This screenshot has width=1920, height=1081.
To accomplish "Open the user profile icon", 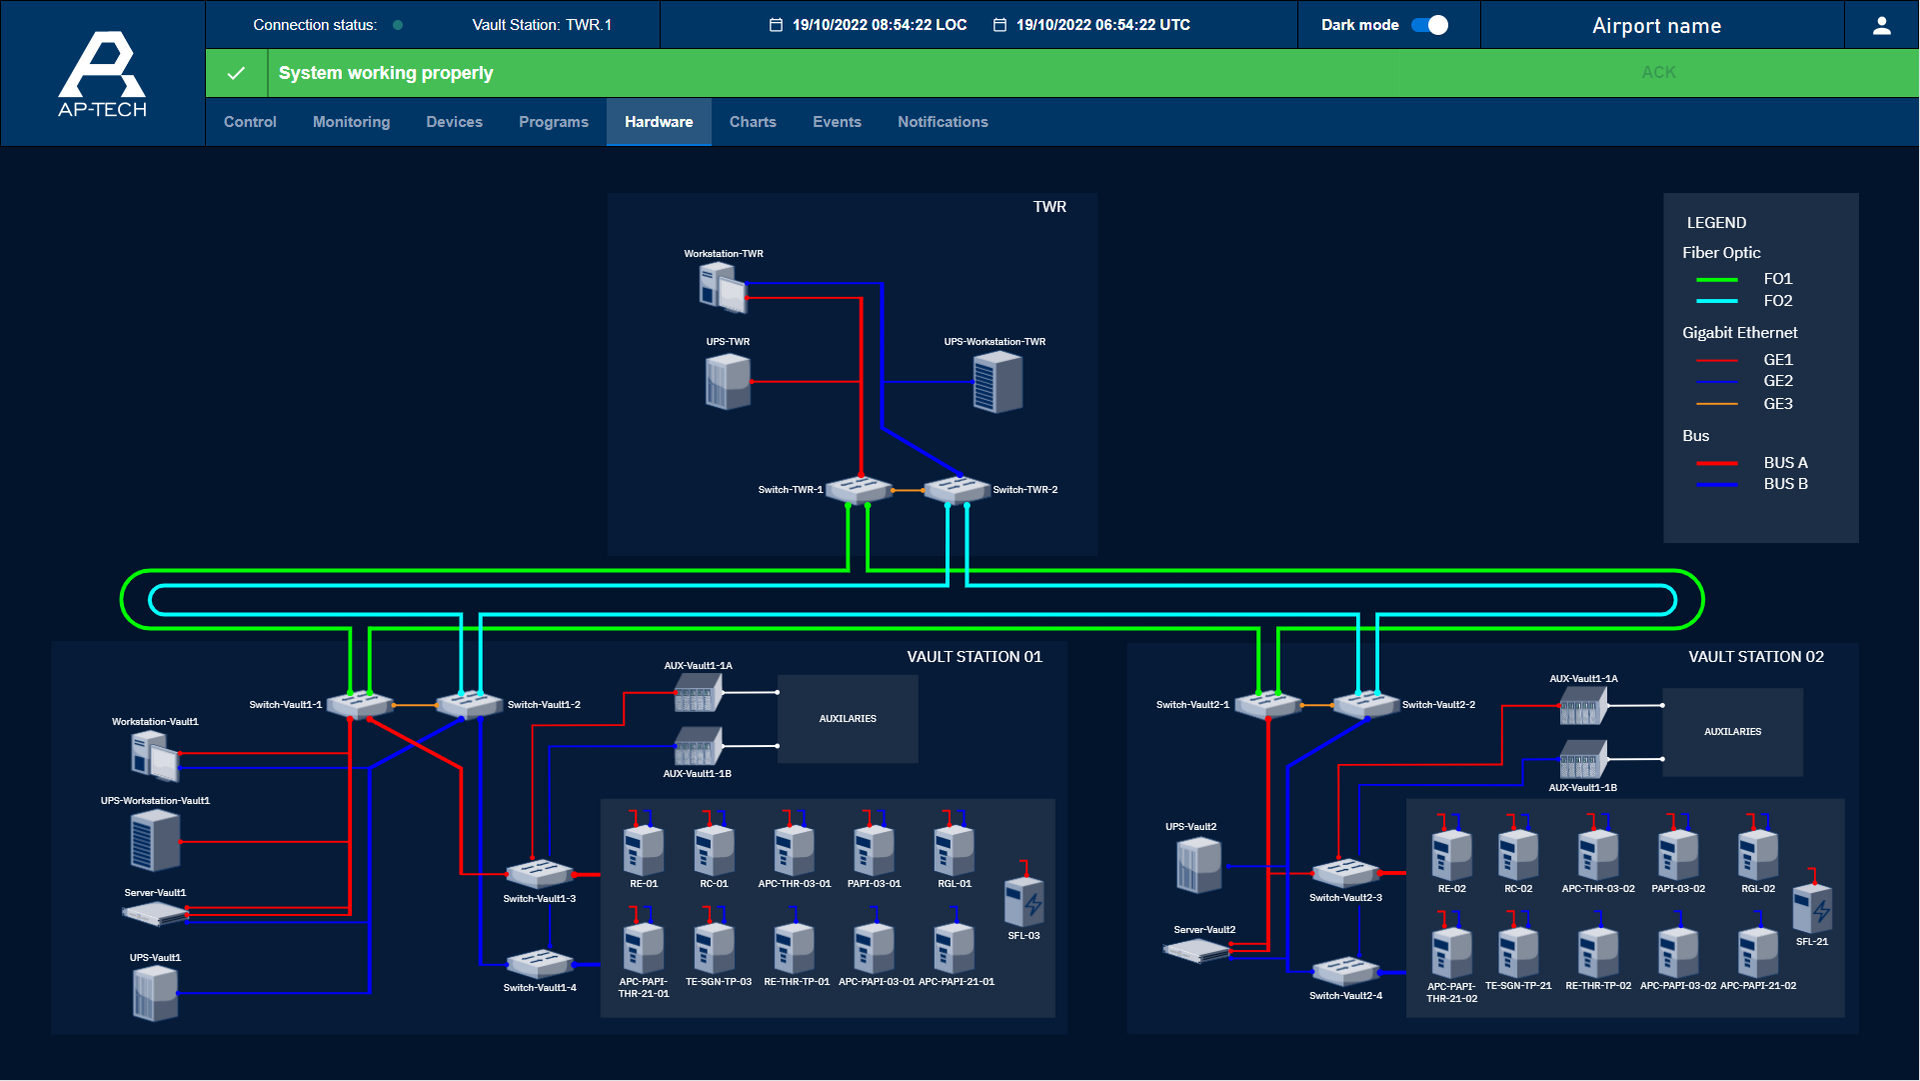I will click(x=1881, y=25).
